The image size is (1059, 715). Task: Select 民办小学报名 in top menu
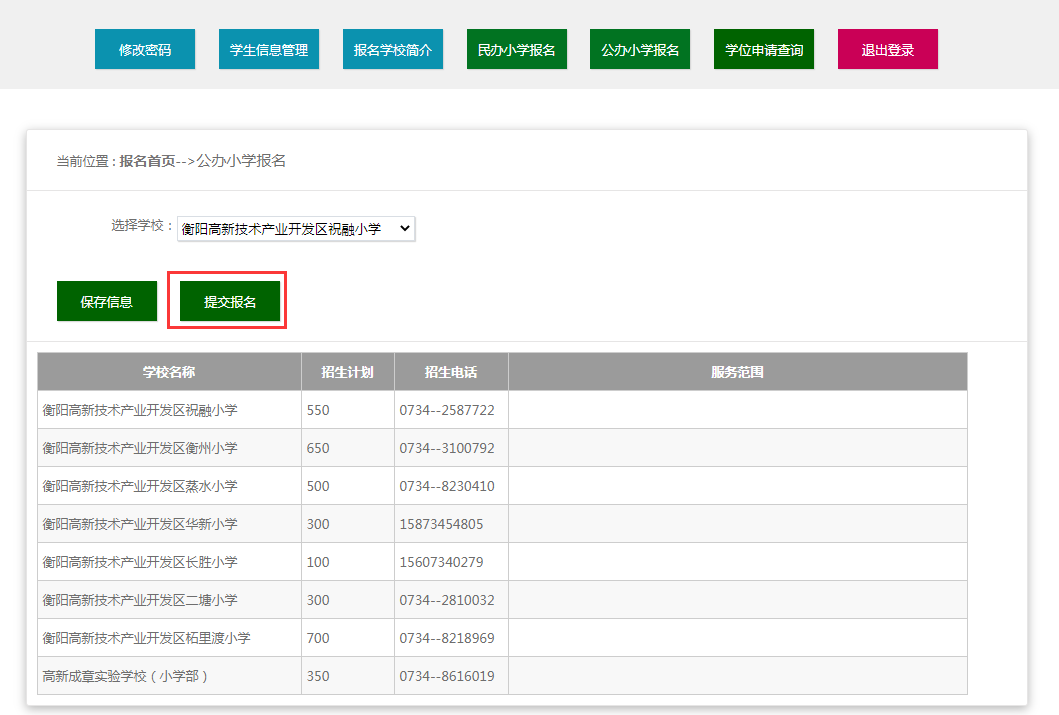517,49
